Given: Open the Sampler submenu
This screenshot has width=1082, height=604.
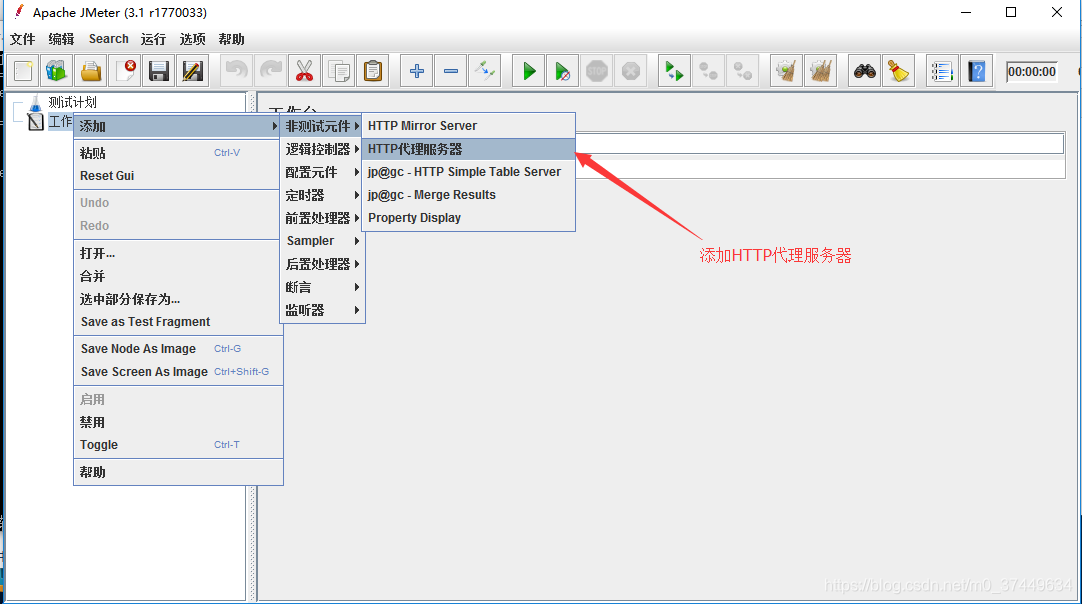Looking at the screenshot, I should click(310, 240).
